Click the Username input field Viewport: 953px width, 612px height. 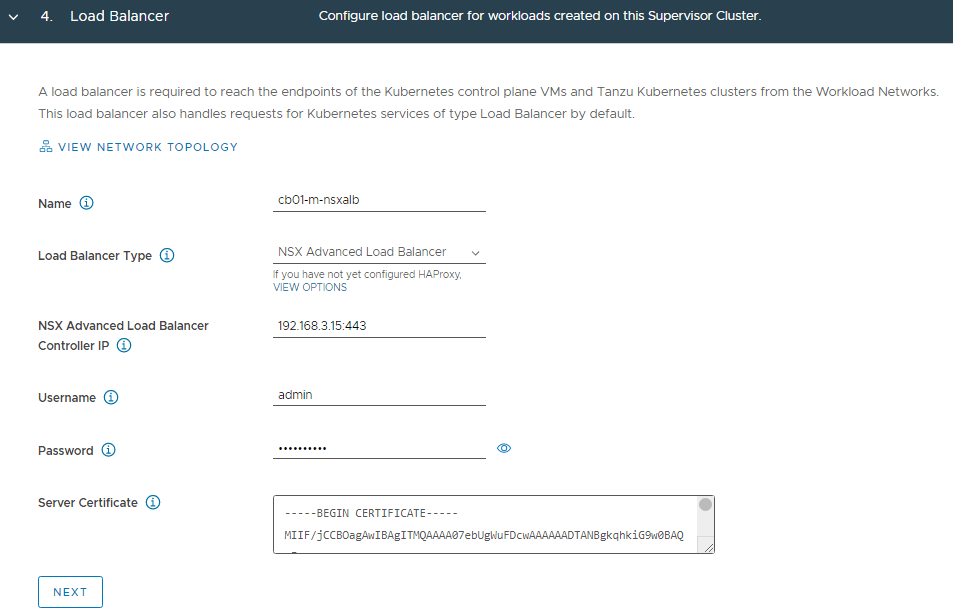[x=378, y=395]
